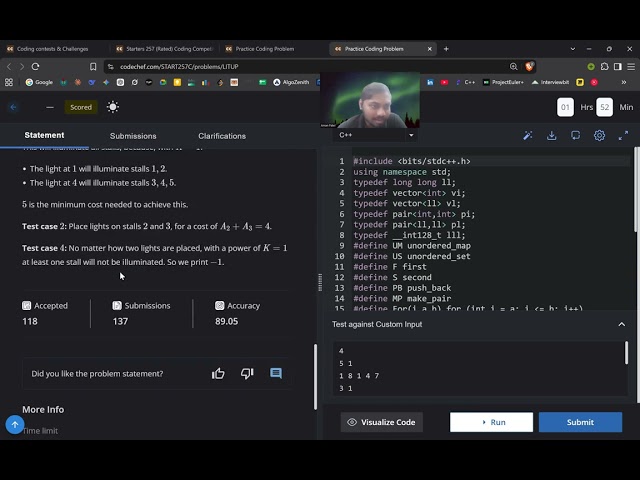The height and width of the screenshot is (480, 640).
Task: Run the code
Action: 491,422
